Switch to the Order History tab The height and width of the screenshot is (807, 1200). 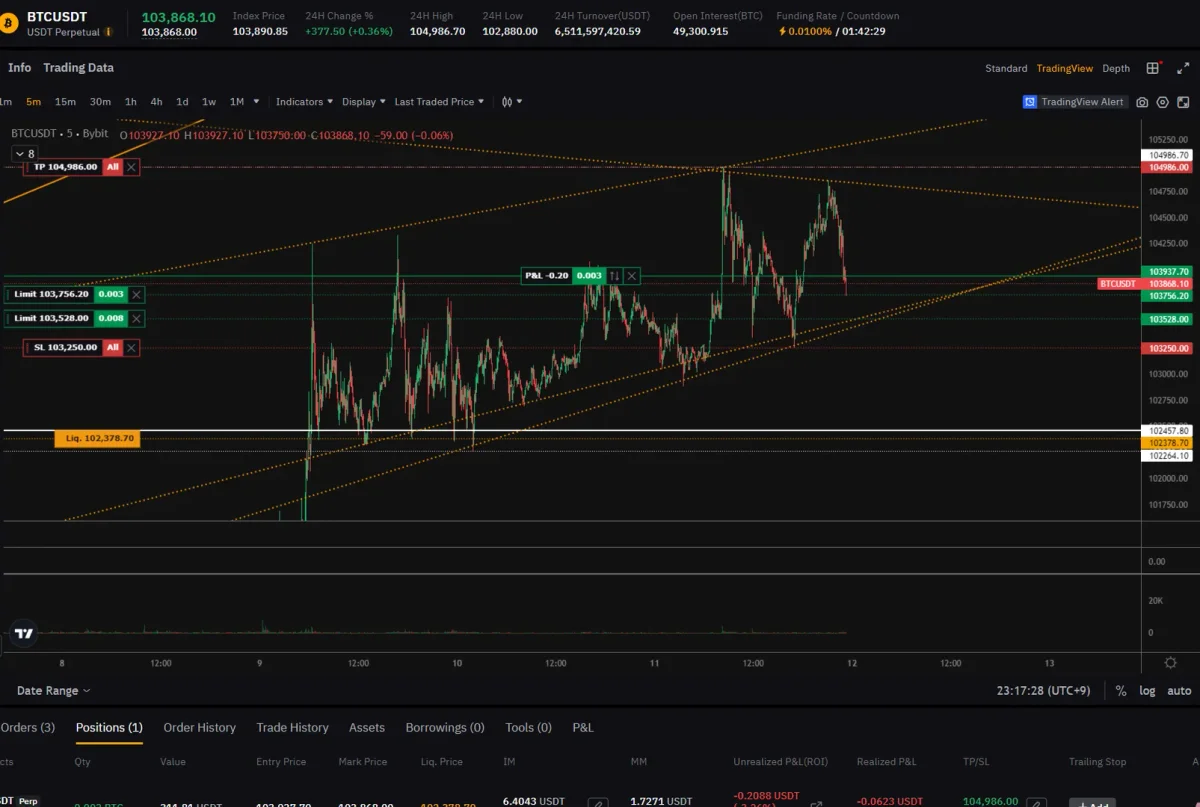pos(199,728)
